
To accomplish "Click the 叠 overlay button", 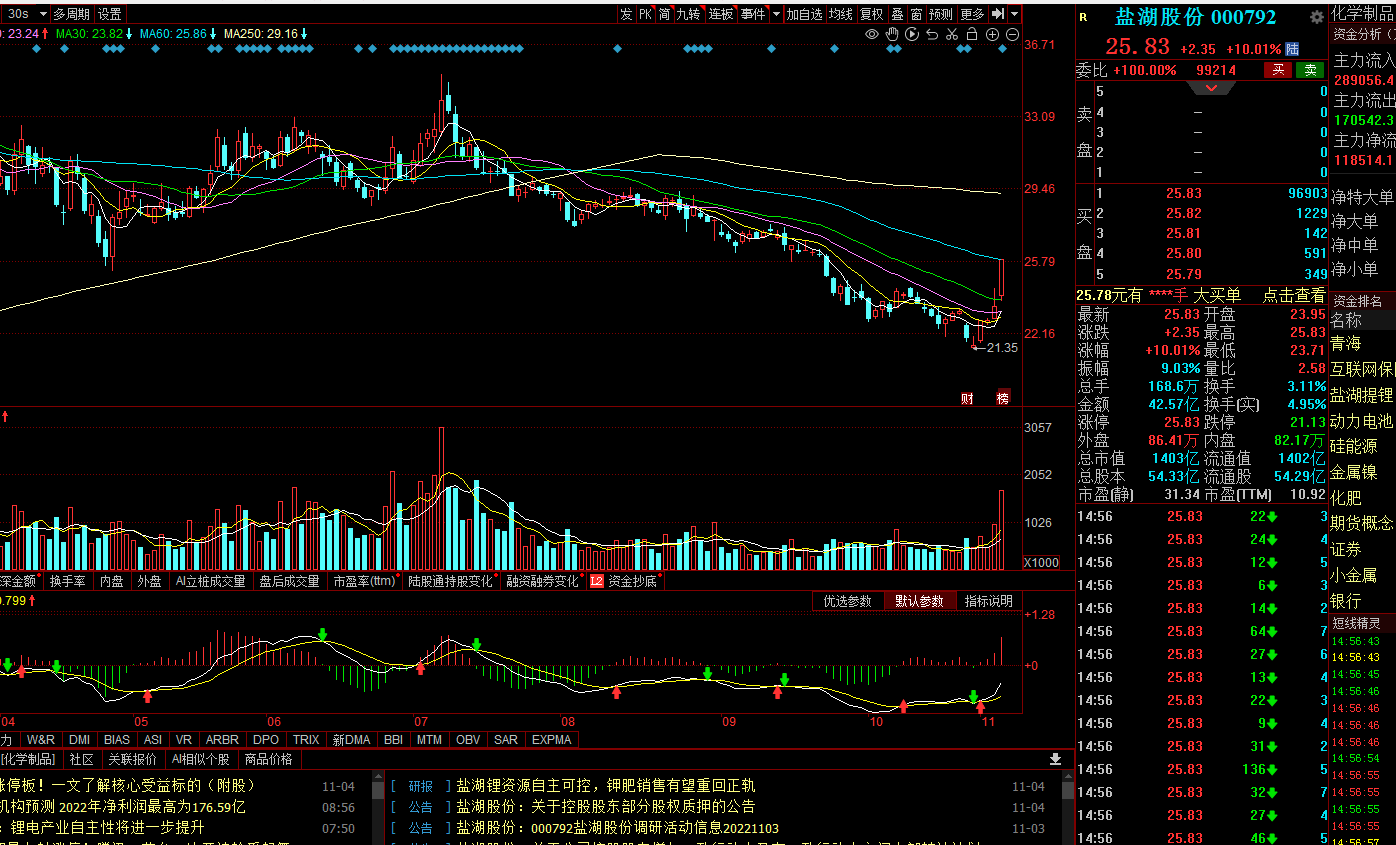I will [x=897, y=14].
